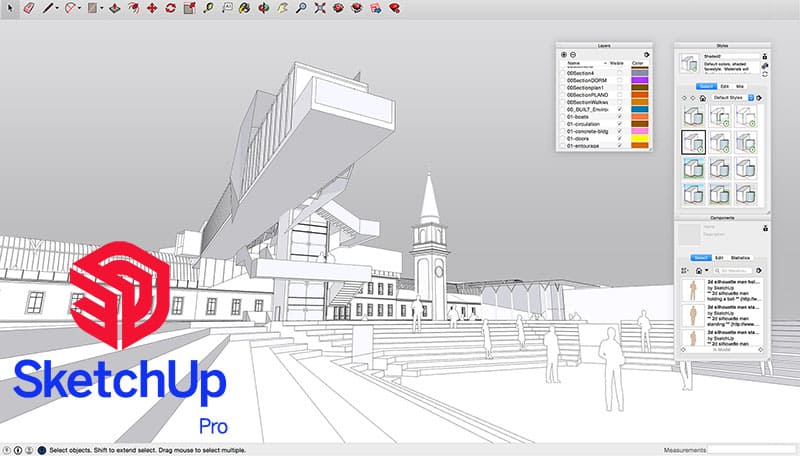Image resolution: width=800 pixels, height=456 pixels.
Task: Click the Zoom Extents tool
Action: coord(320,8)
